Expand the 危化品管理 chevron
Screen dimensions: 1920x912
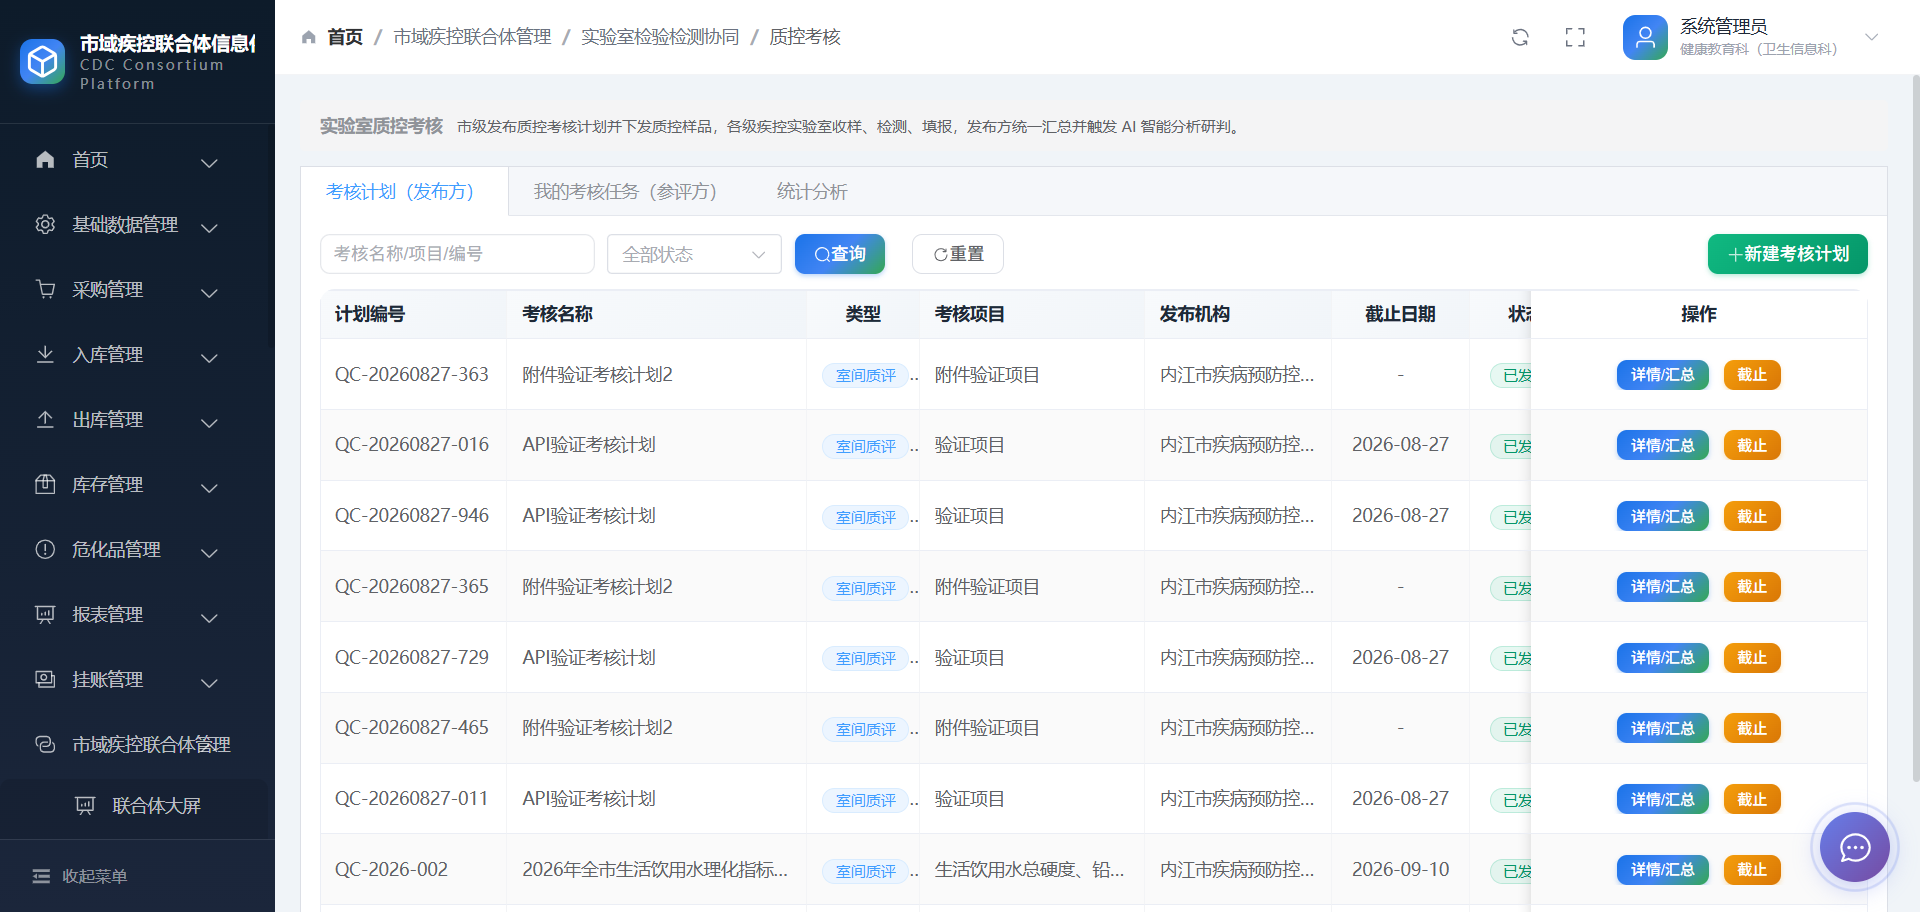[209, 552]
